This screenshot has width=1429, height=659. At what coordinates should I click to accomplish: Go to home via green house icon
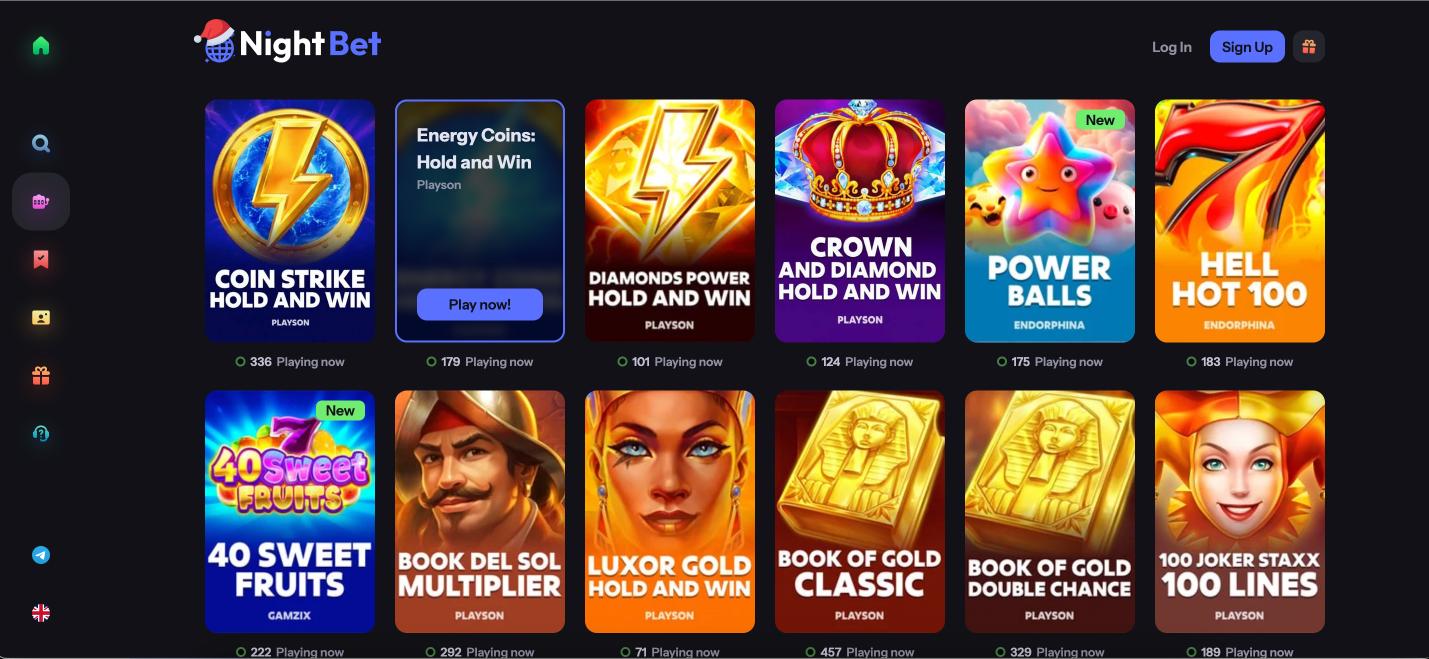(x=41, y=46)
